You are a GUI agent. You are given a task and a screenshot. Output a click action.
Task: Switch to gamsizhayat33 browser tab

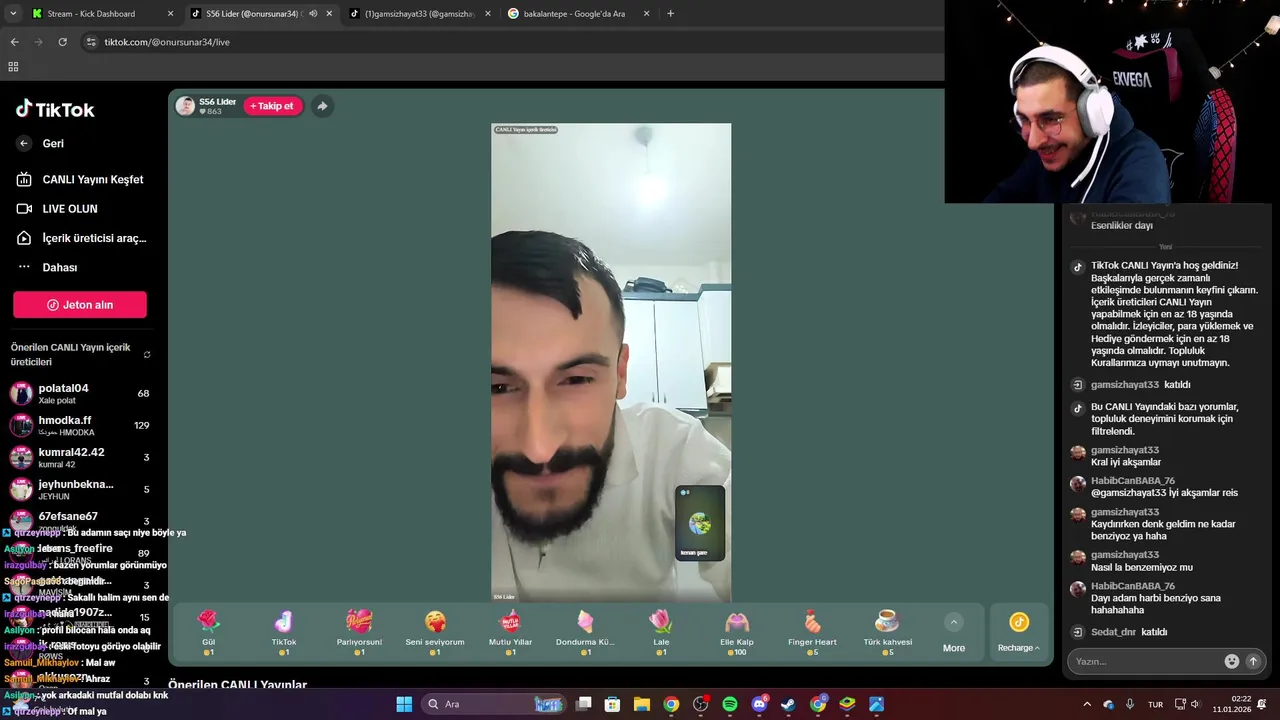point(420,14)
